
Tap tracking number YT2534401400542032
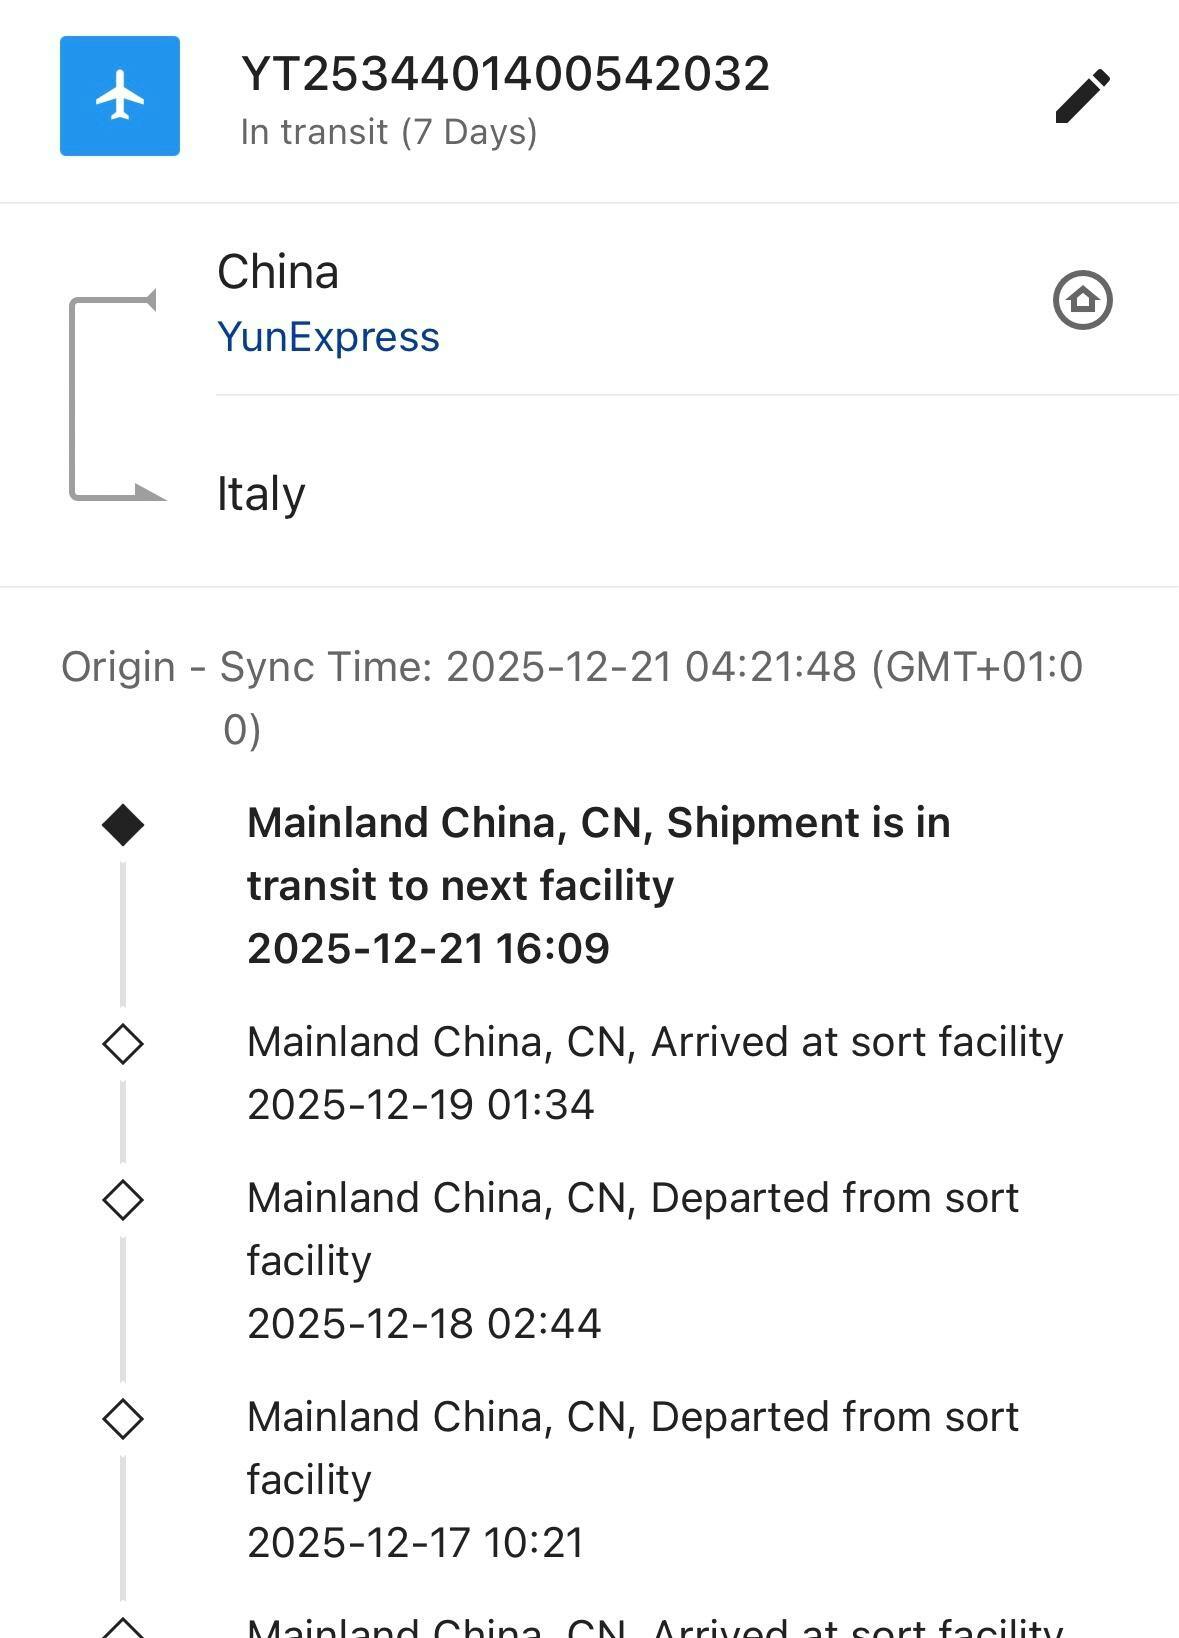point(505,74)
